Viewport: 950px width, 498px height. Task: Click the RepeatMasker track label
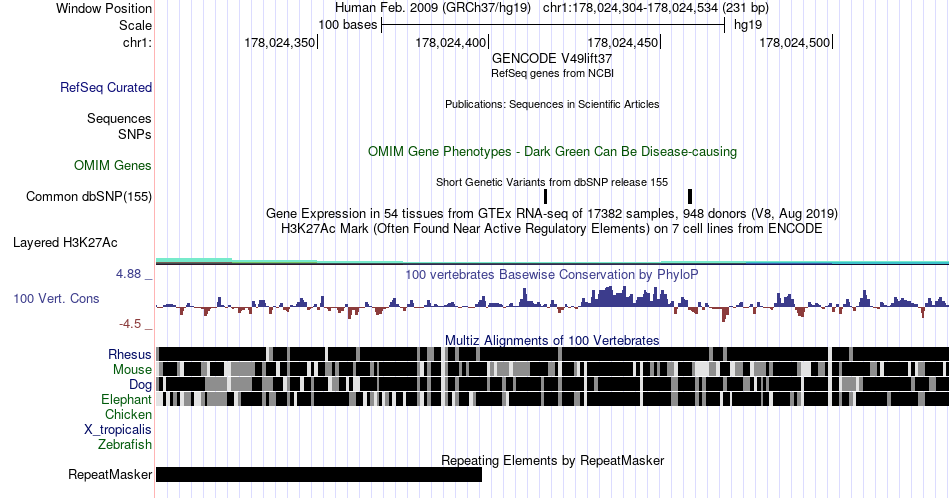110,474
